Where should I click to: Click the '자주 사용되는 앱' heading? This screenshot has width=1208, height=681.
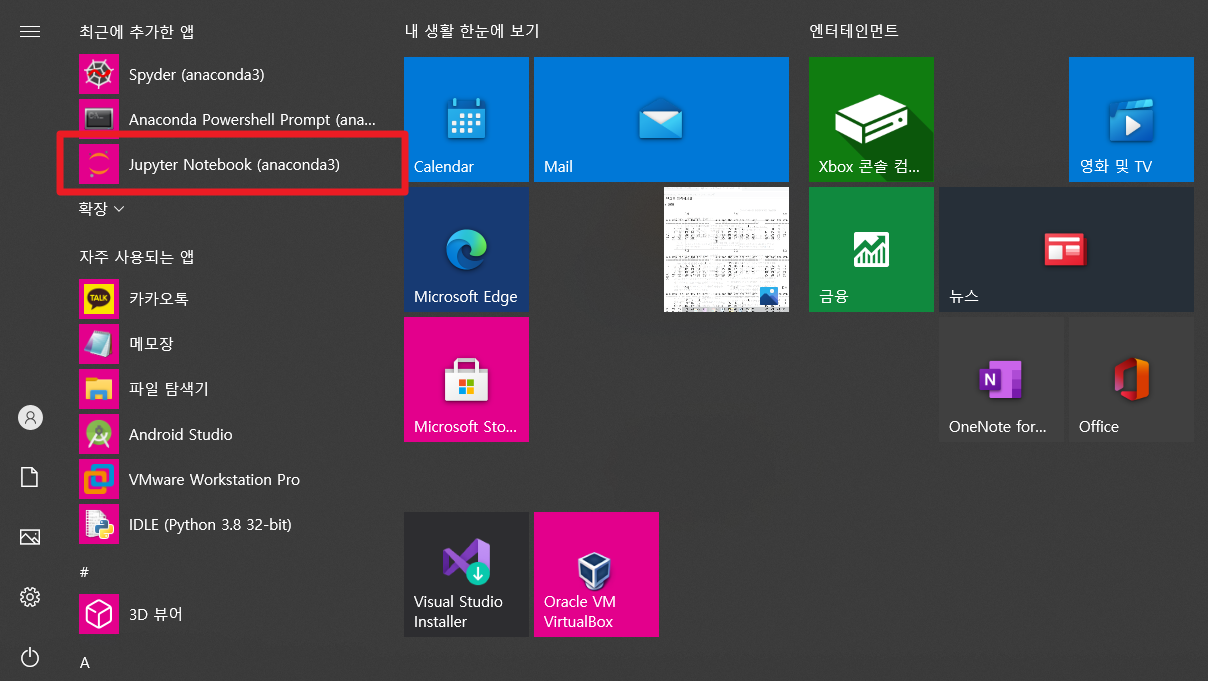(x=137, y=256)
